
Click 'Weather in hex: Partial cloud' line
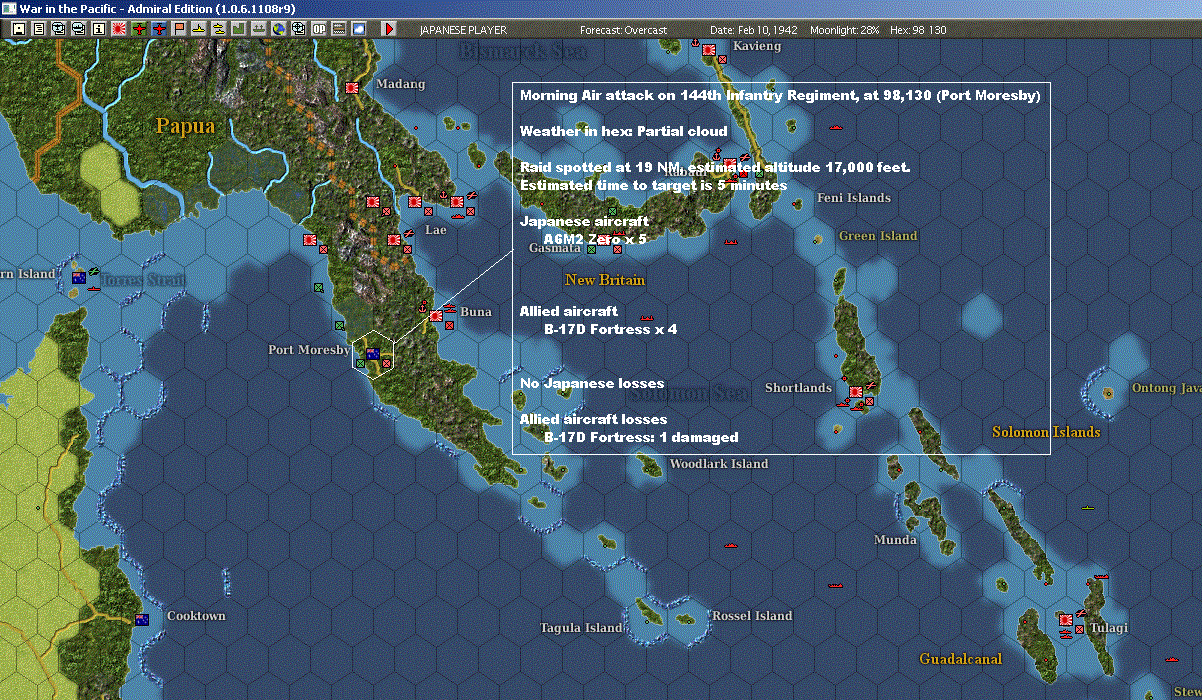624,131
